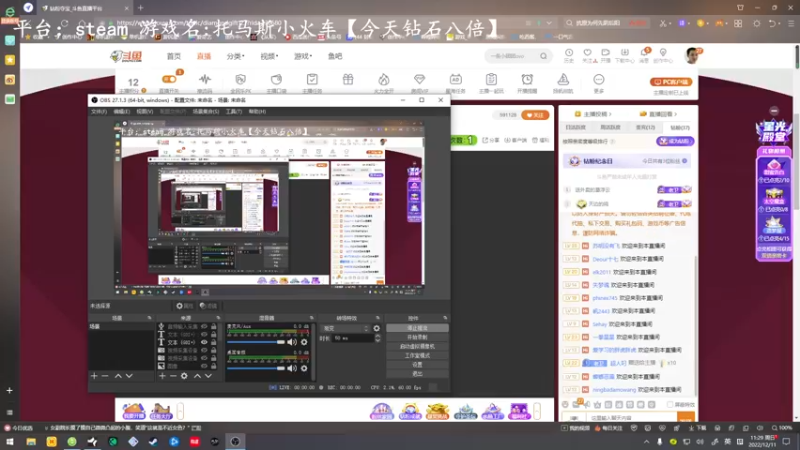Open the three-dots More icon in Douyu toolbar
This screenshot has height=450, width=800.
coord(598,80)
